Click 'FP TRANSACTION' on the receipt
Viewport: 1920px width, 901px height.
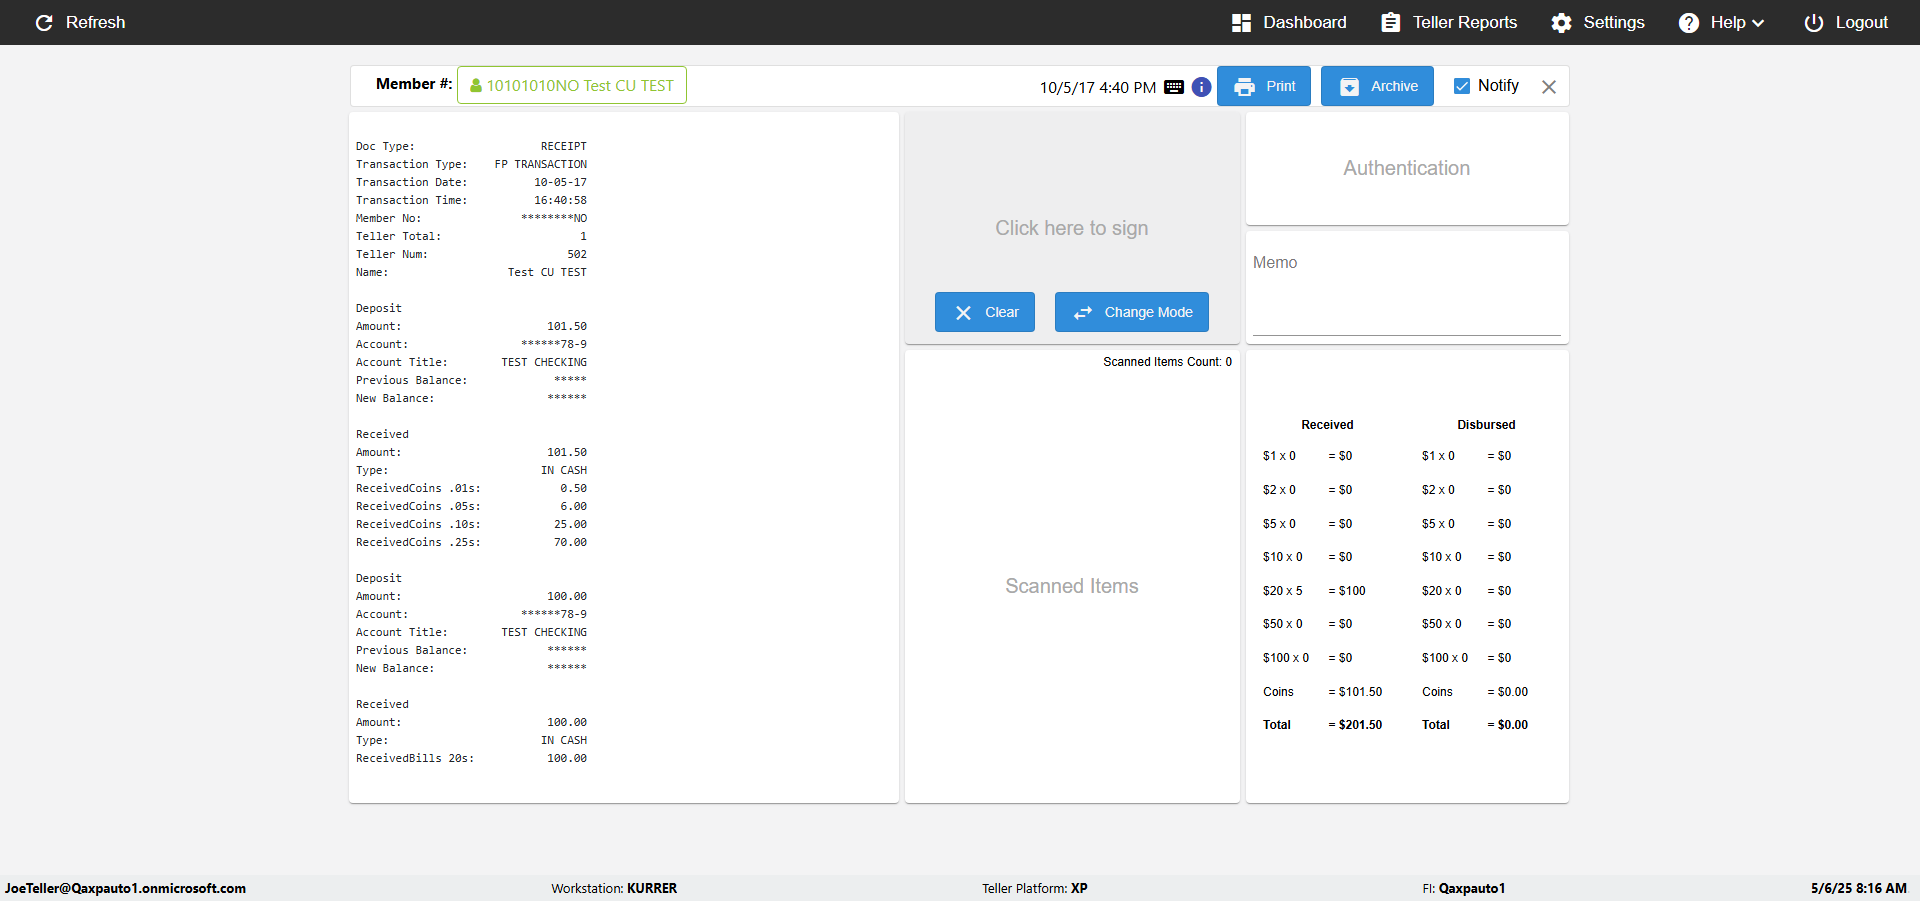pyautogui.click(x=541, y=164)
